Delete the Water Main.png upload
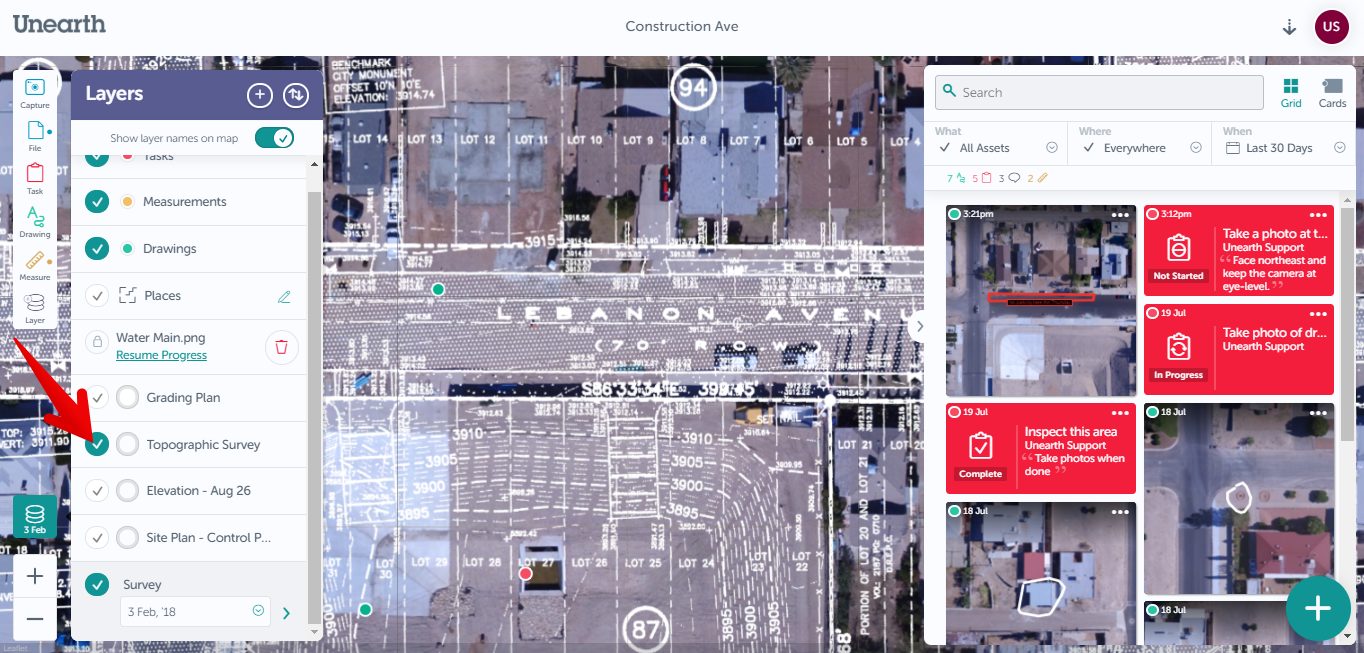This screenshot has height=653, width=1364. pyautogui.click(x=282, y=347)
